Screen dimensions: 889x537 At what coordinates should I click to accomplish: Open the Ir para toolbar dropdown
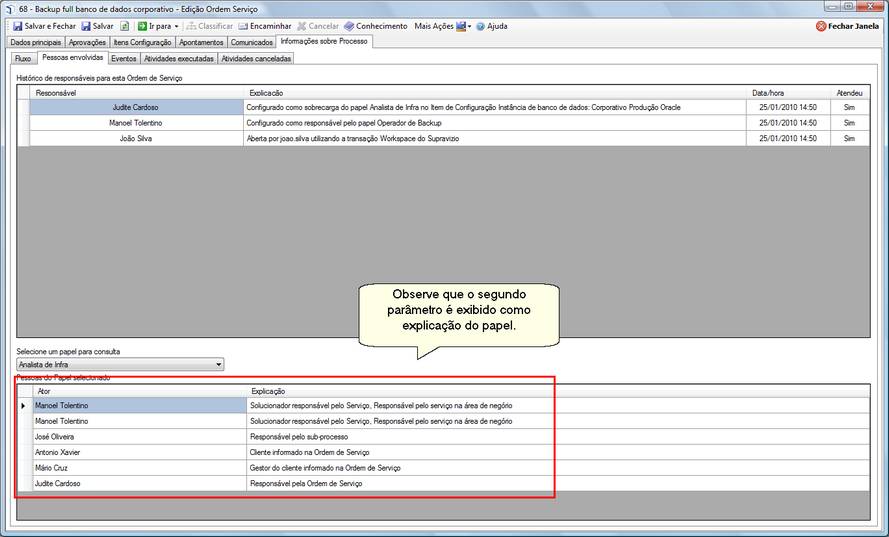[x=158, y=26]
